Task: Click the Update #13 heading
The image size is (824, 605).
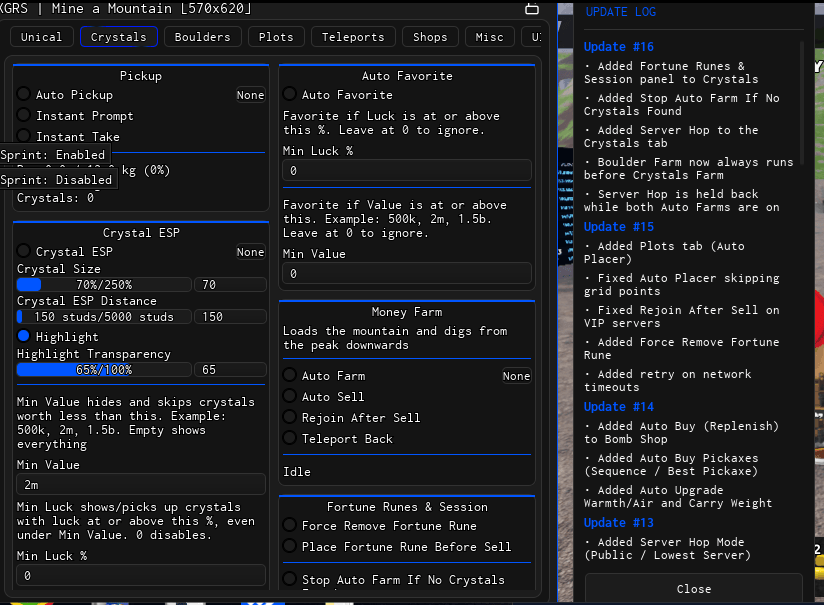Action: (619, 522)
